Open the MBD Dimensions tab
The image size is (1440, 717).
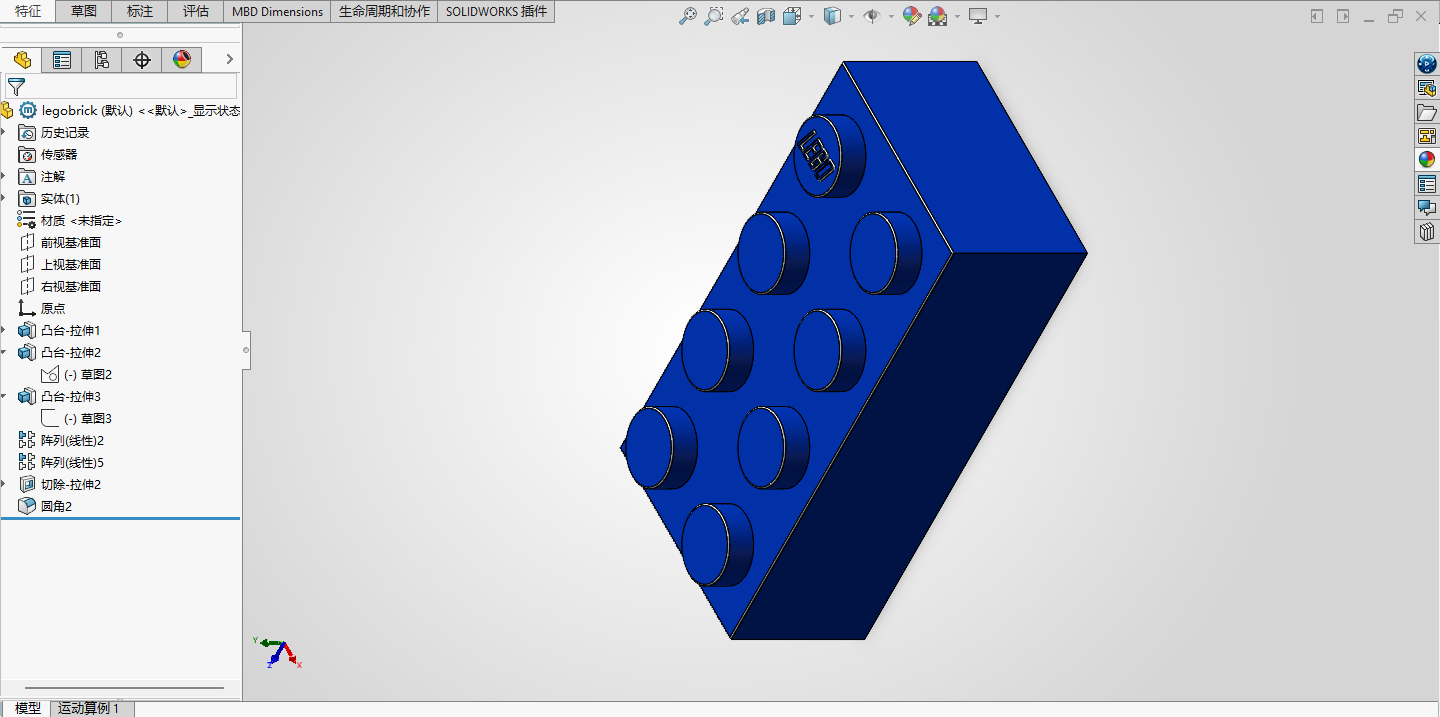click(277, 12)
